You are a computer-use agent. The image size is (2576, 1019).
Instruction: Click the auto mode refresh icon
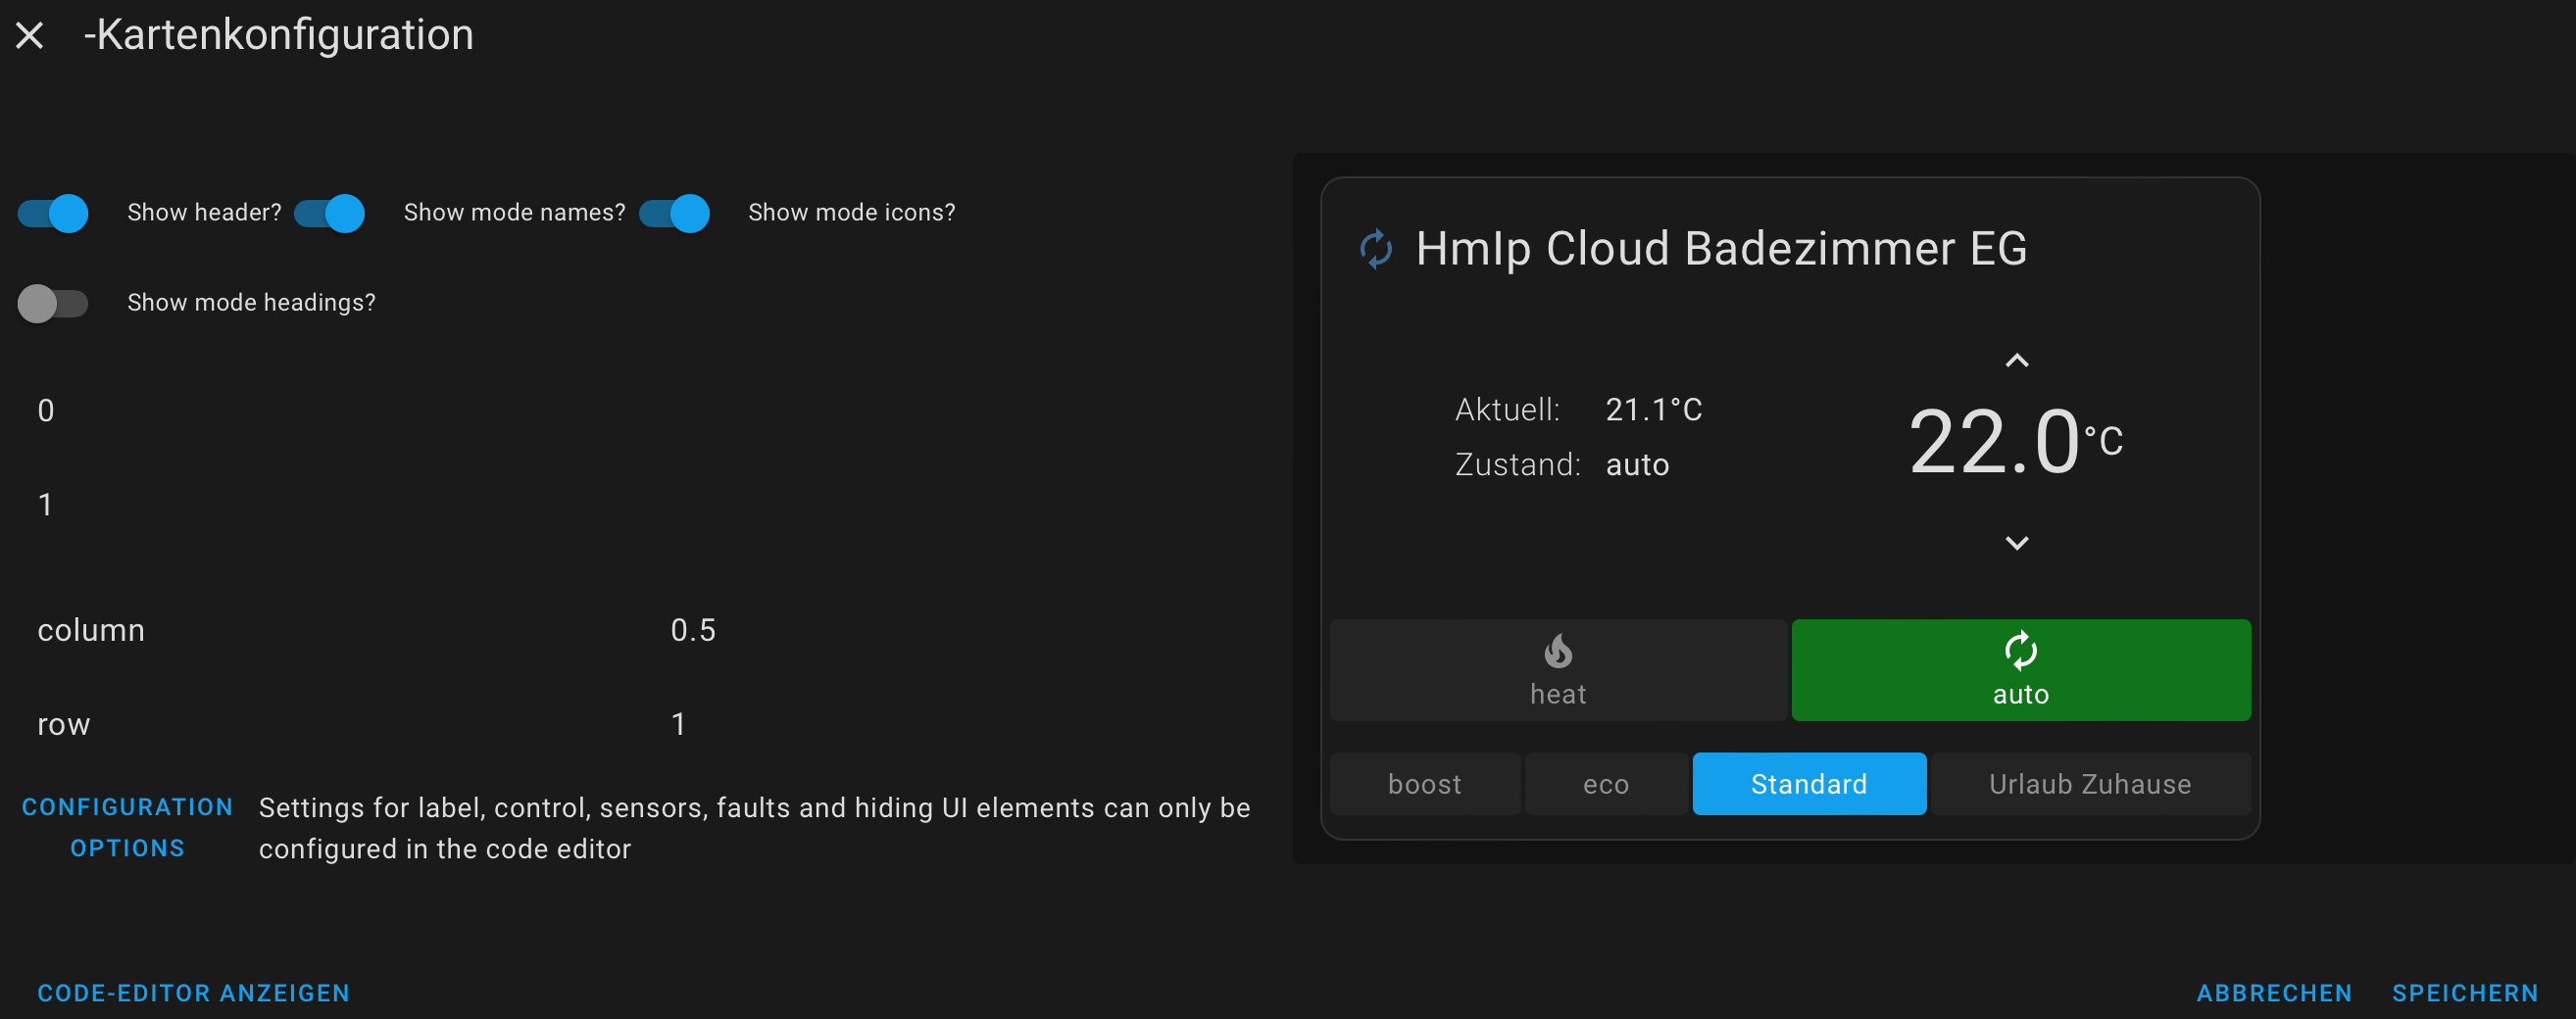click(x=2020, y=651)
